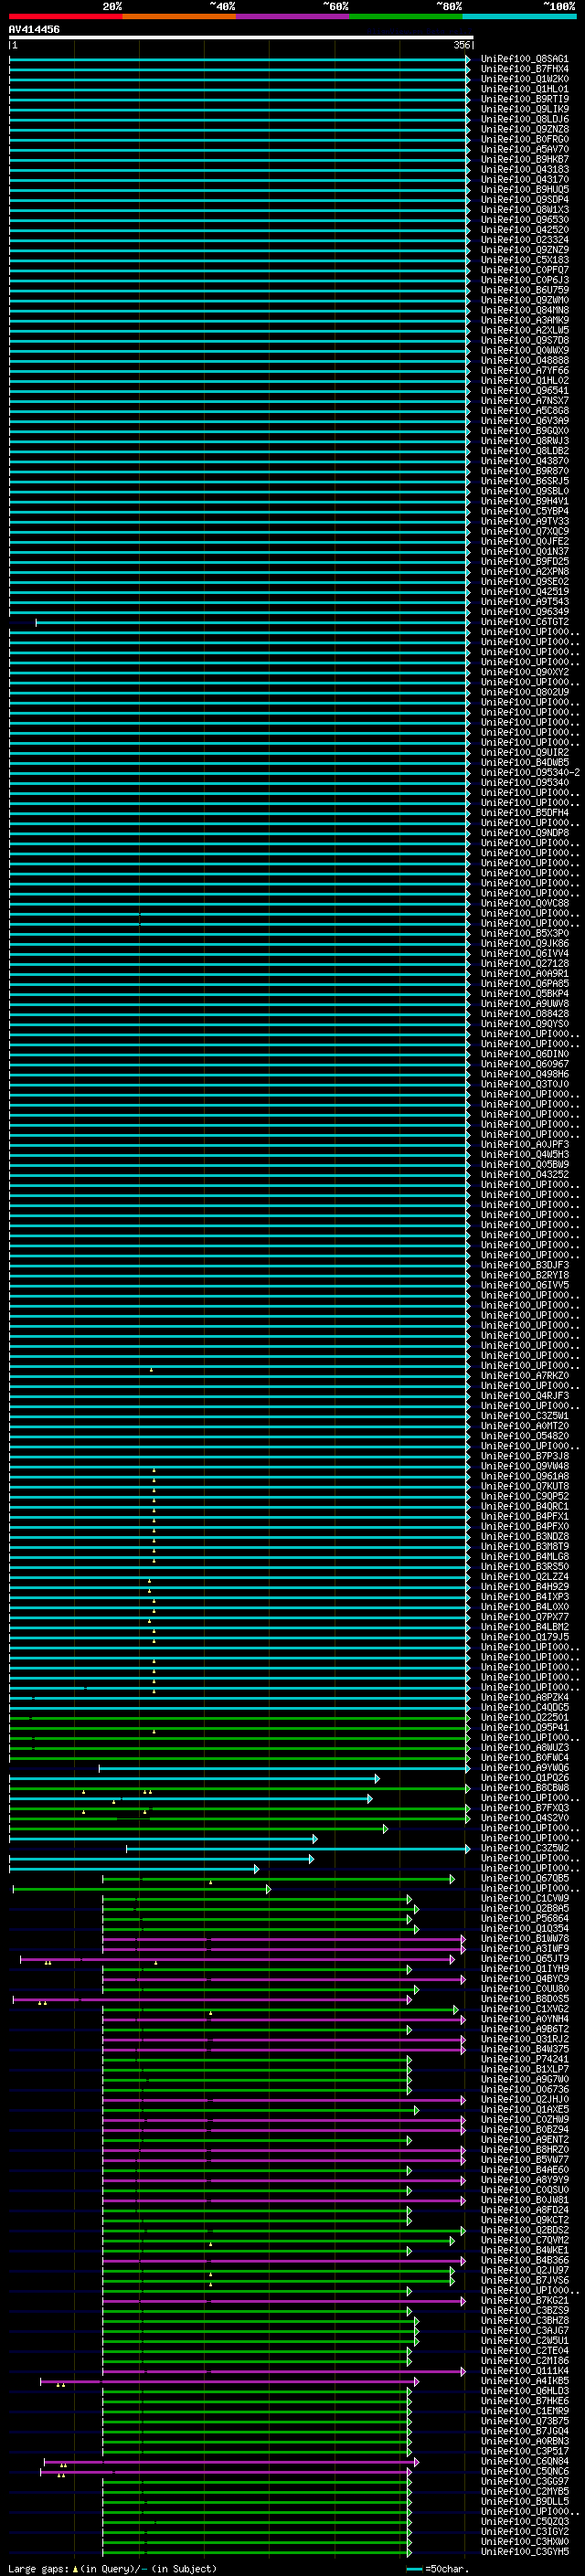The image size is (585, 2576).
Task: Select the UniRef100_P56864 label
Action: (x=525, y=1918)
